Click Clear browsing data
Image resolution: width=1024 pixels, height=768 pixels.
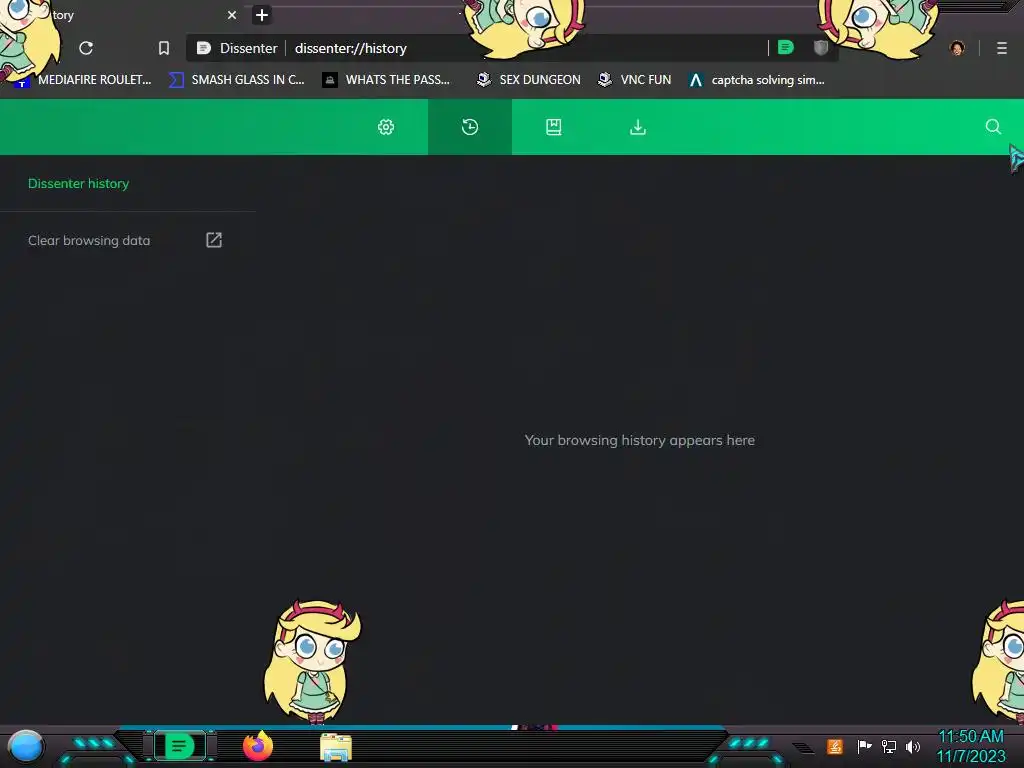(89, 240)
